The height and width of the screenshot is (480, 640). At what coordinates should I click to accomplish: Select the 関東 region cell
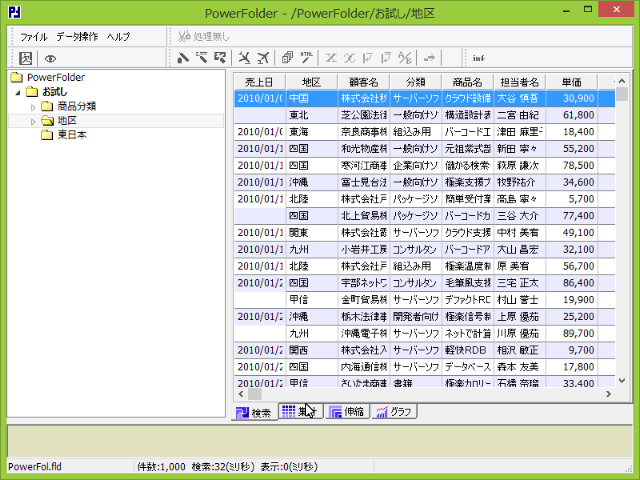click(312, 233)
